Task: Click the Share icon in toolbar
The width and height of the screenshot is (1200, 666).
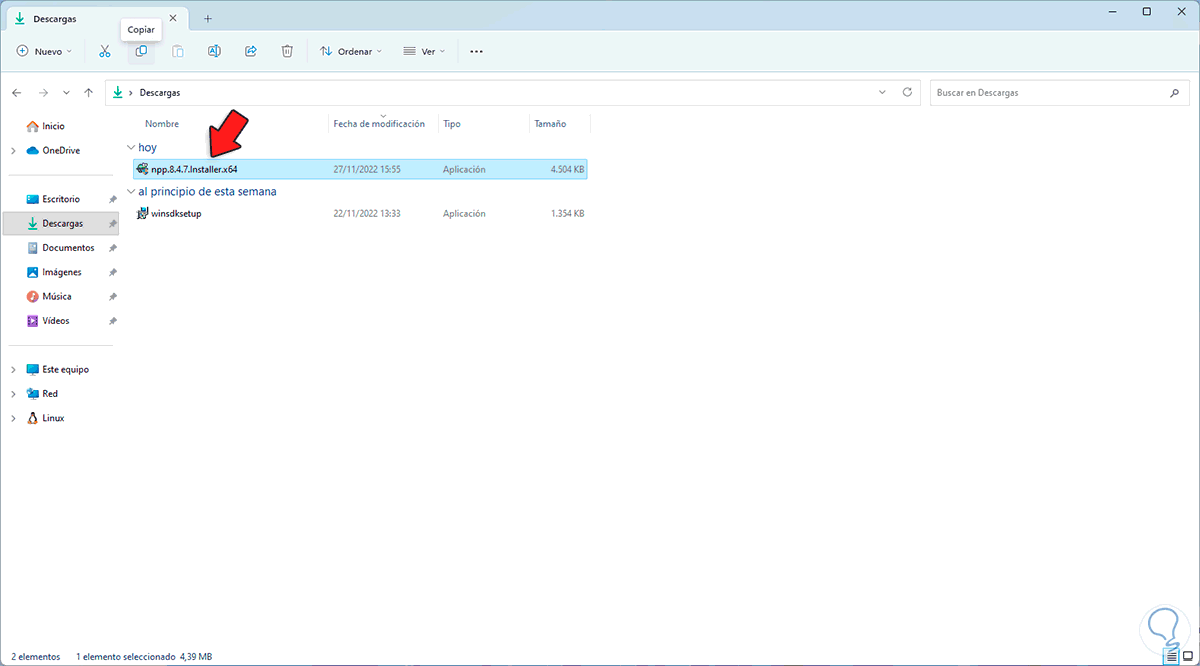Action: click(x=251, y=51)
